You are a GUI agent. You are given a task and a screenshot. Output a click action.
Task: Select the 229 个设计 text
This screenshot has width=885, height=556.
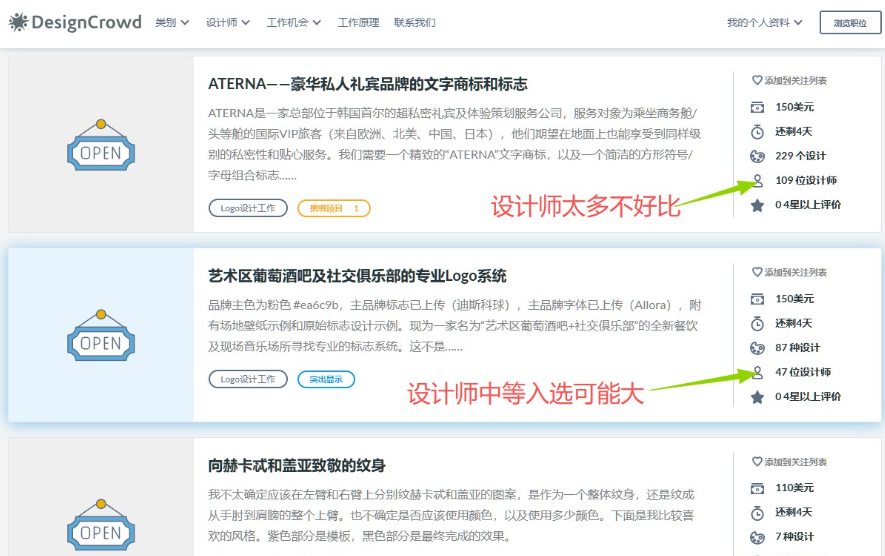tap(800, 156)
